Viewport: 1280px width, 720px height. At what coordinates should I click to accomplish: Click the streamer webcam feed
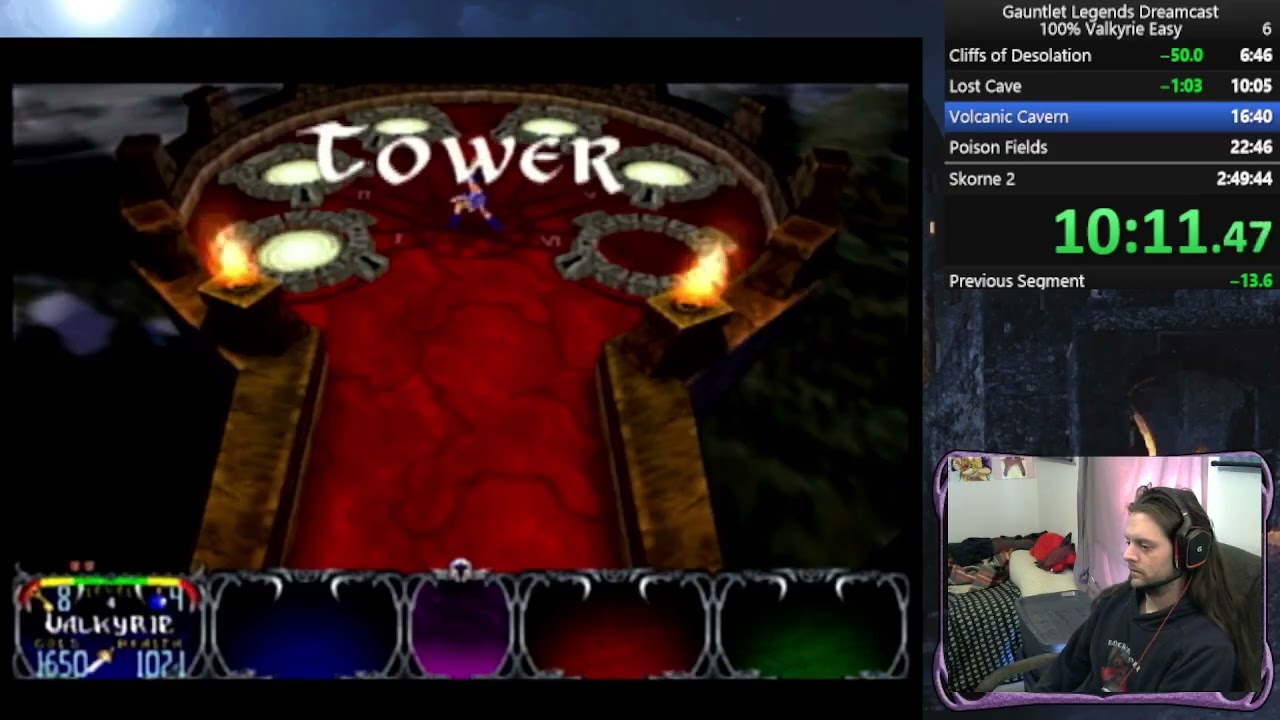[x=1105, y=577]
